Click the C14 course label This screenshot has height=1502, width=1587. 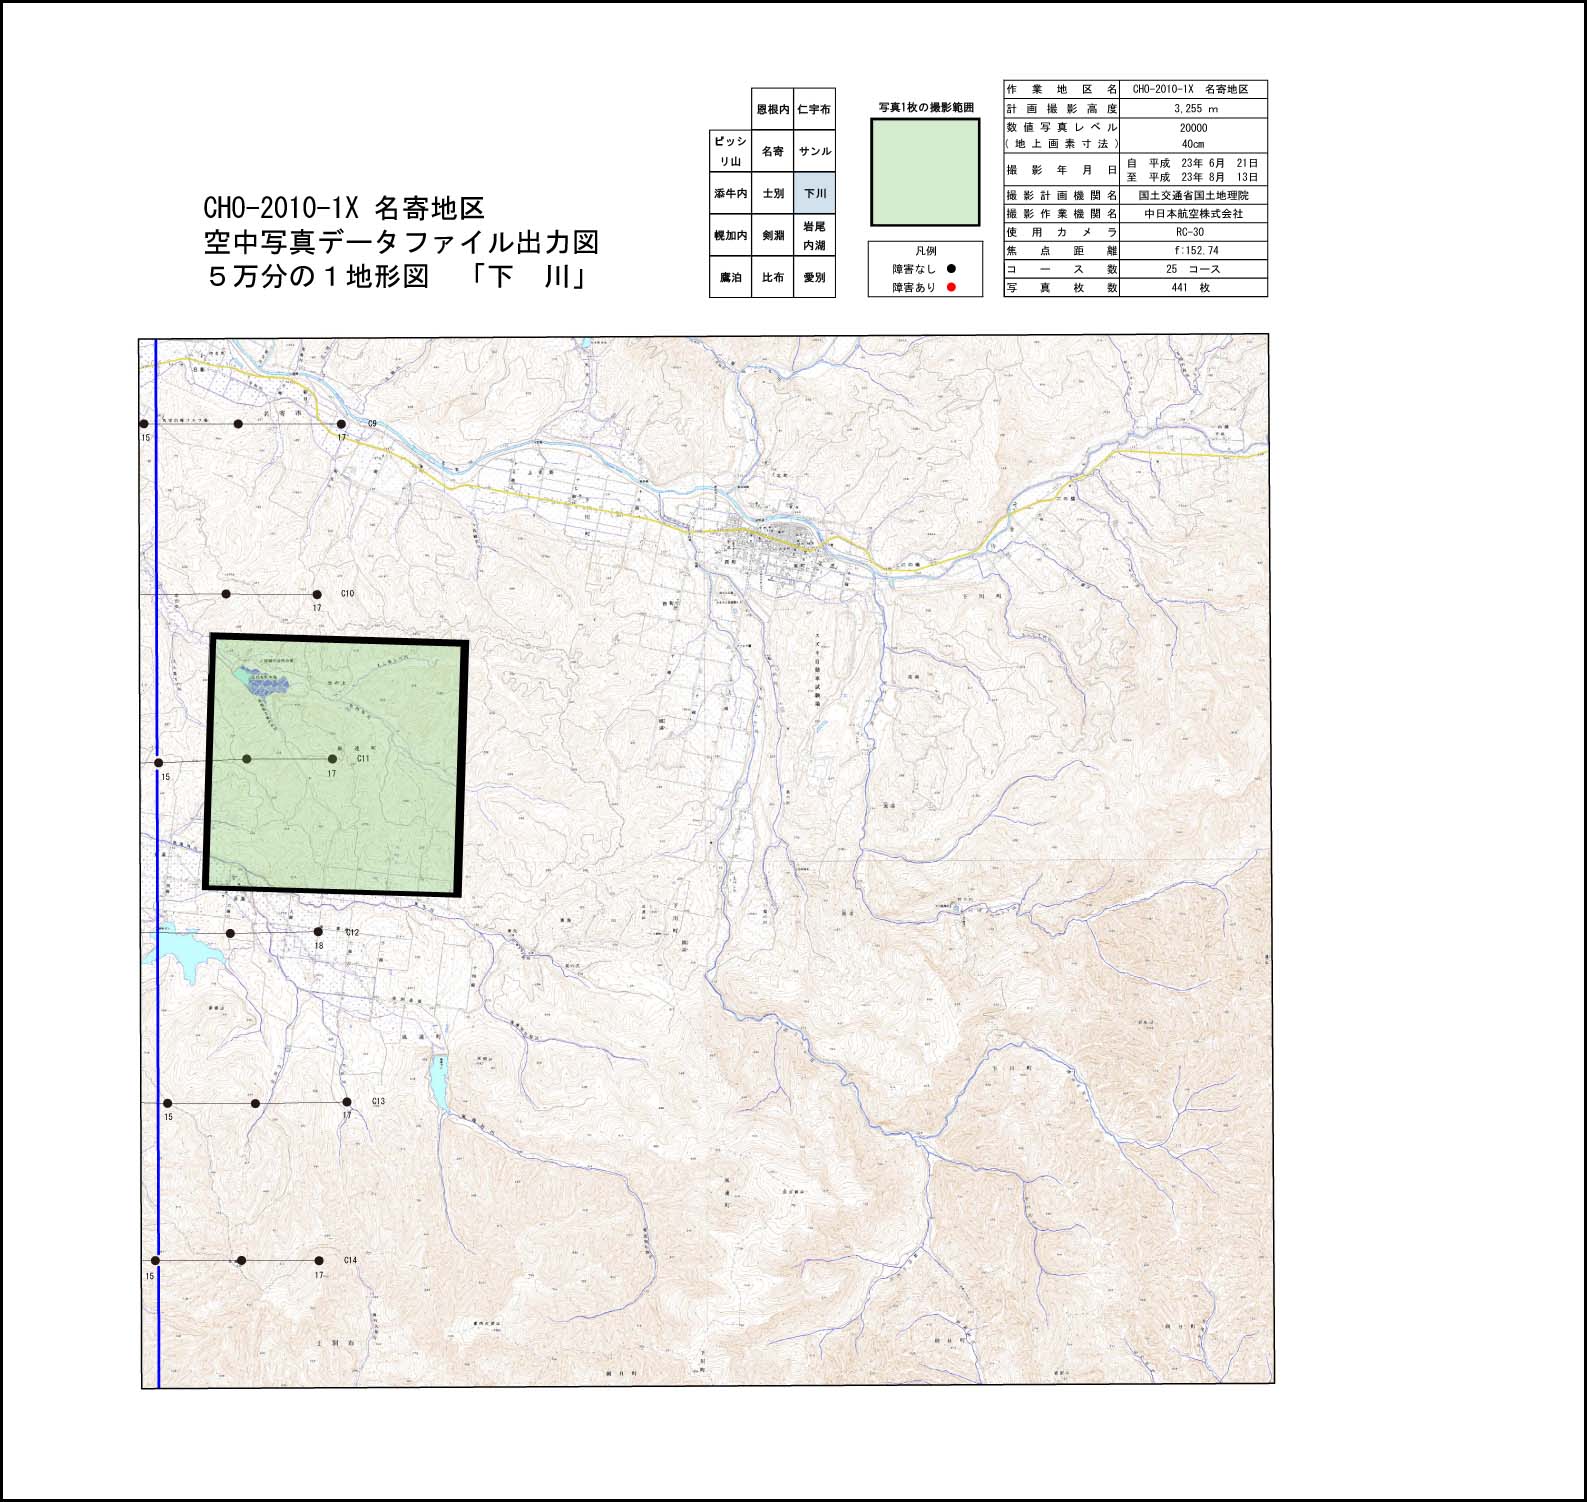[x=350, y=1260]
